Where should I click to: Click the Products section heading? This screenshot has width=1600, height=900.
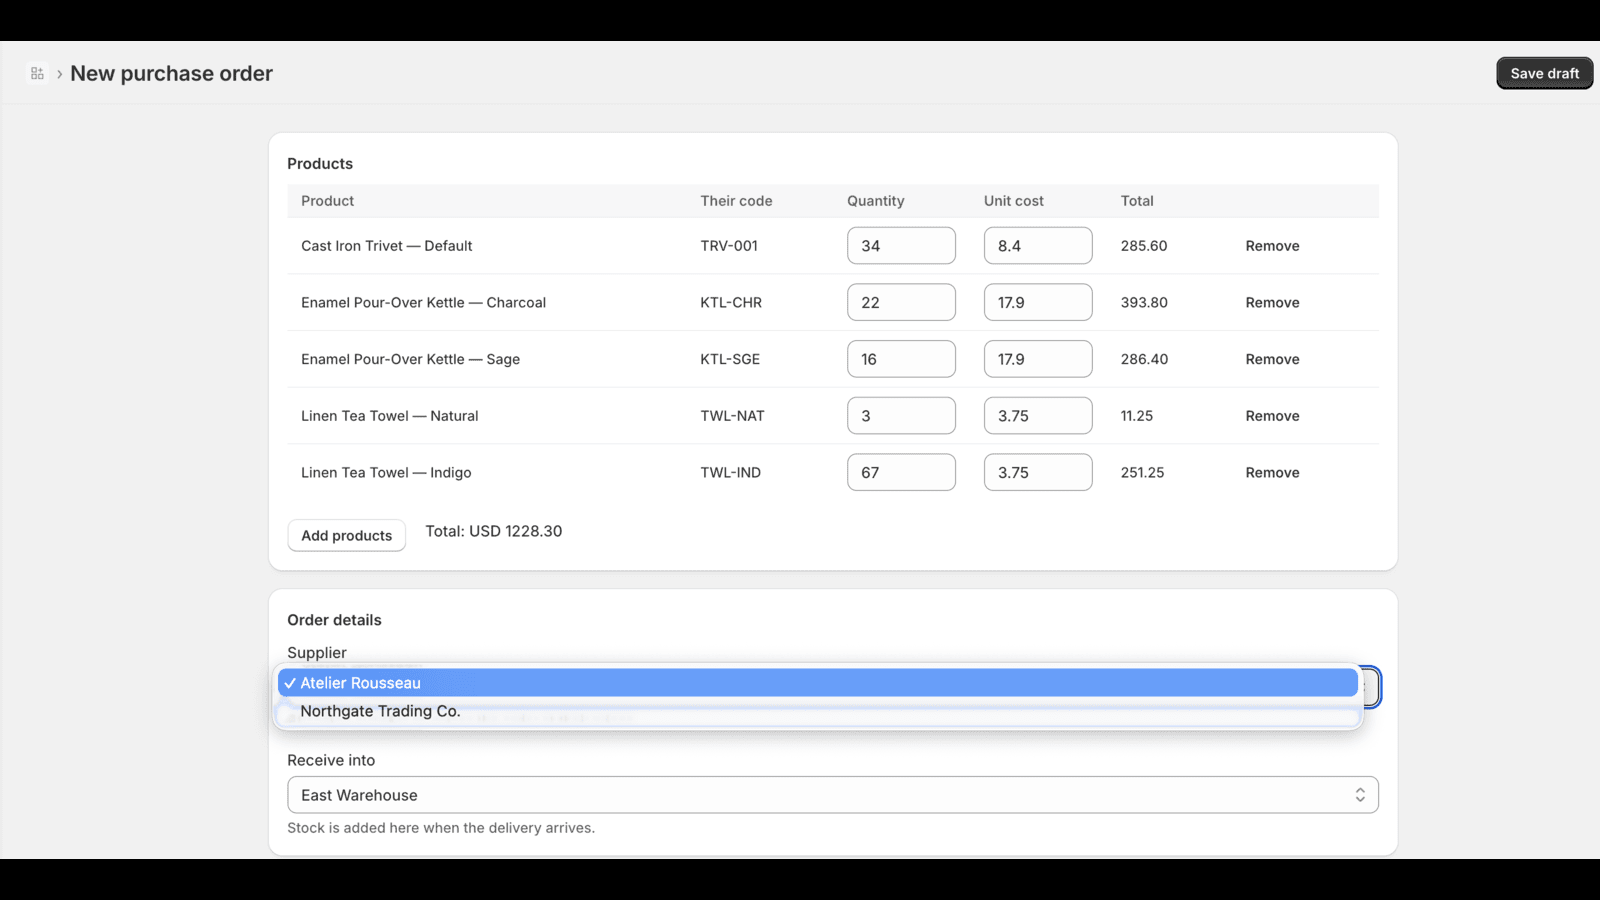click(320, 163)
